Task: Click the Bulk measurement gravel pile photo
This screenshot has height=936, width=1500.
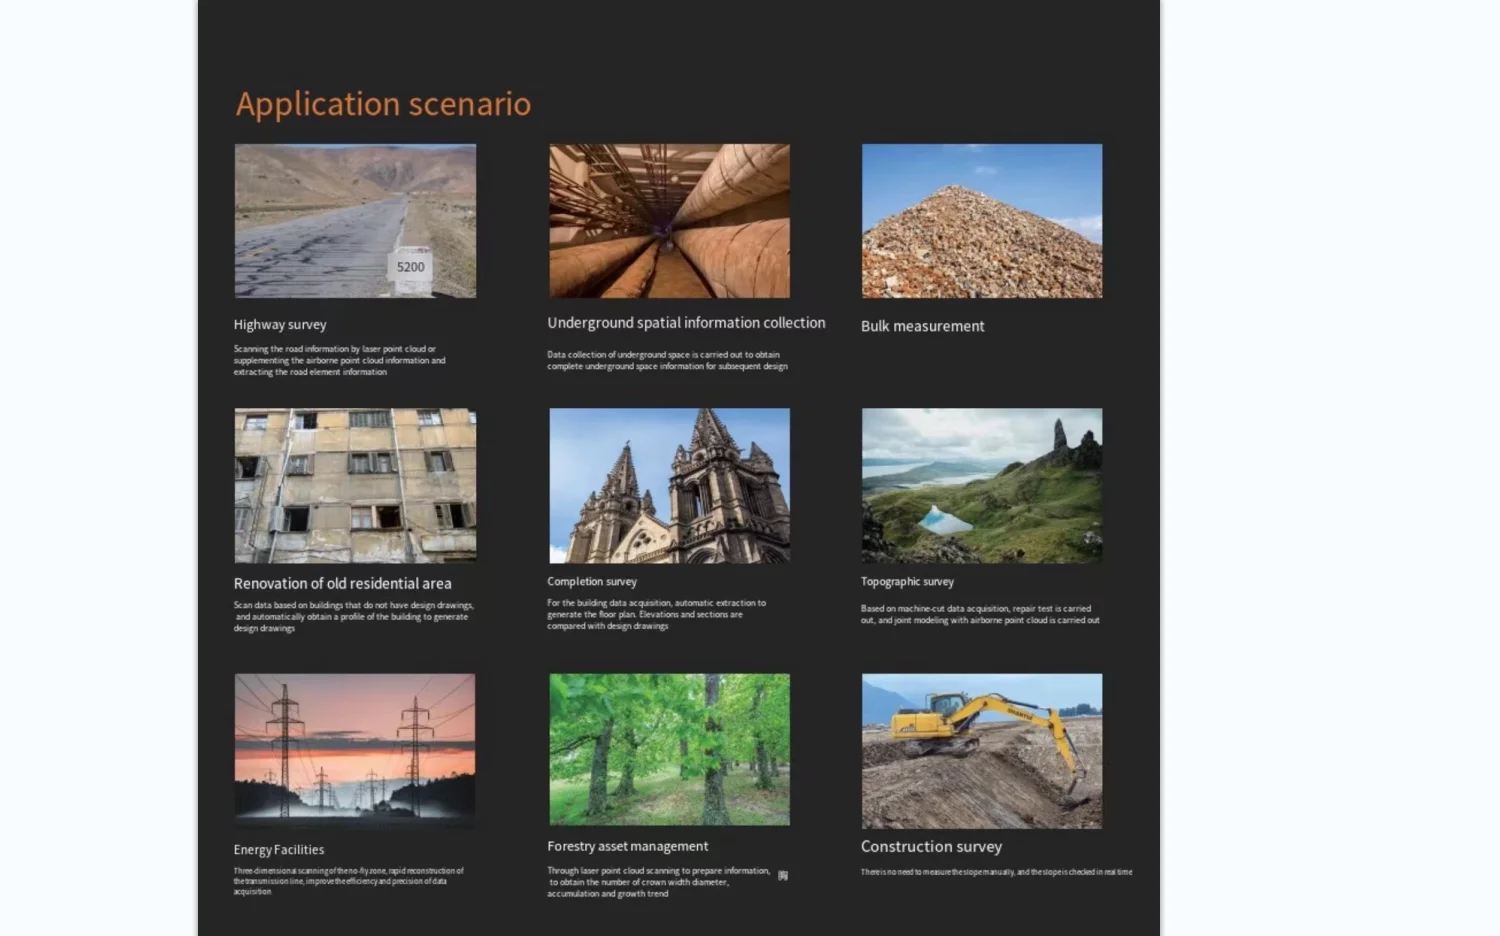Action: click(982, 221)
